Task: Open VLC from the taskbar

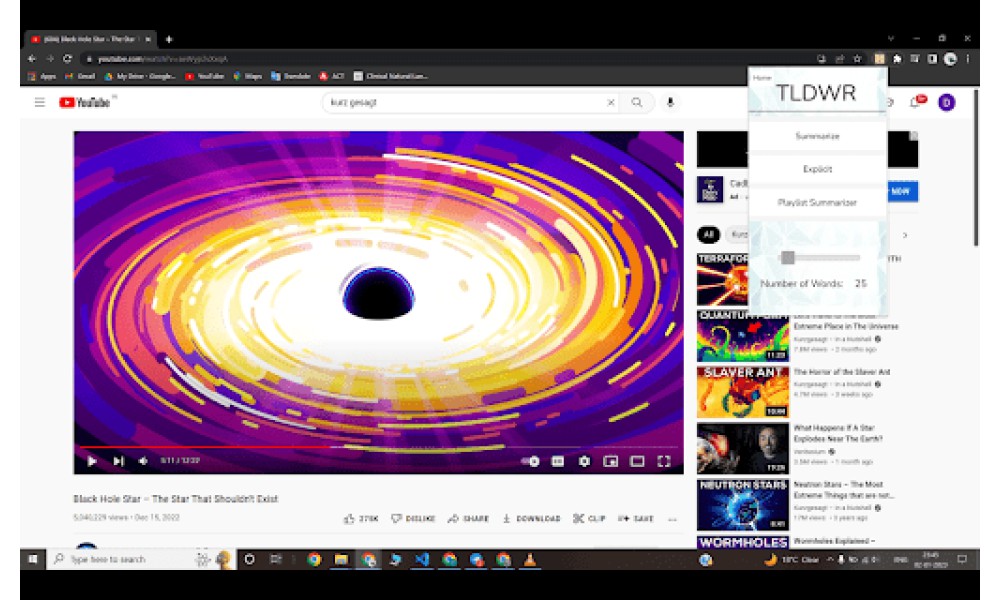Action: [x=530, y=559]
